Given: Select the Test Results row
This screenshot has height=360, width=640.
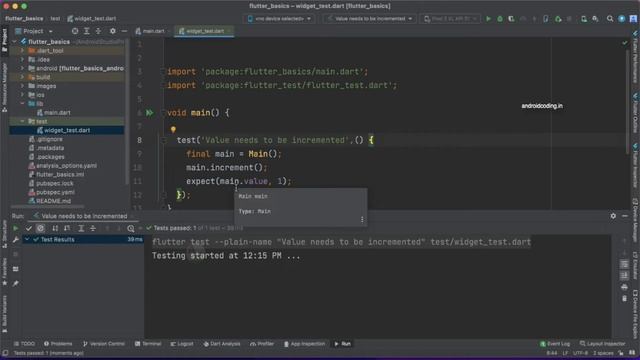Looking at the screenshot, I should tap(82, 240).
